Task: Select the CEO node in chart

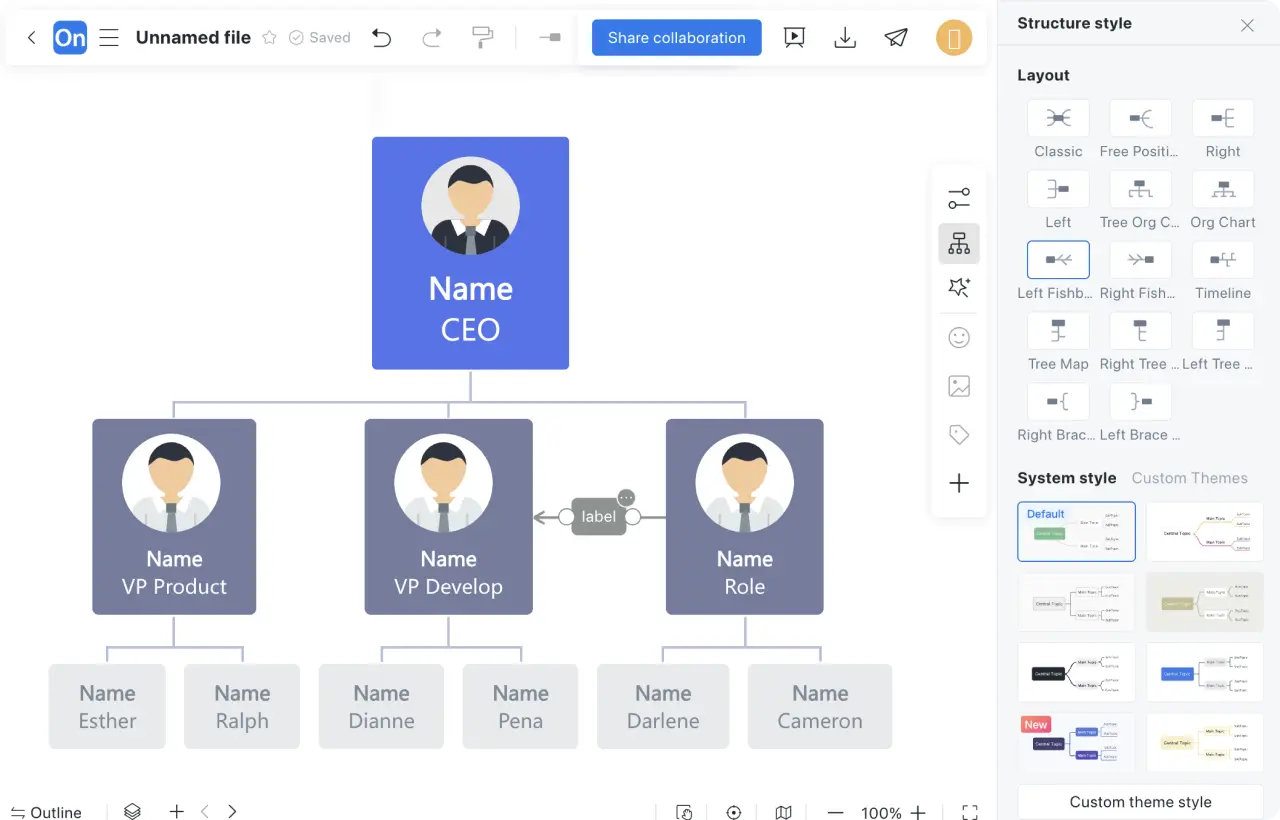Action: (470, 253)
